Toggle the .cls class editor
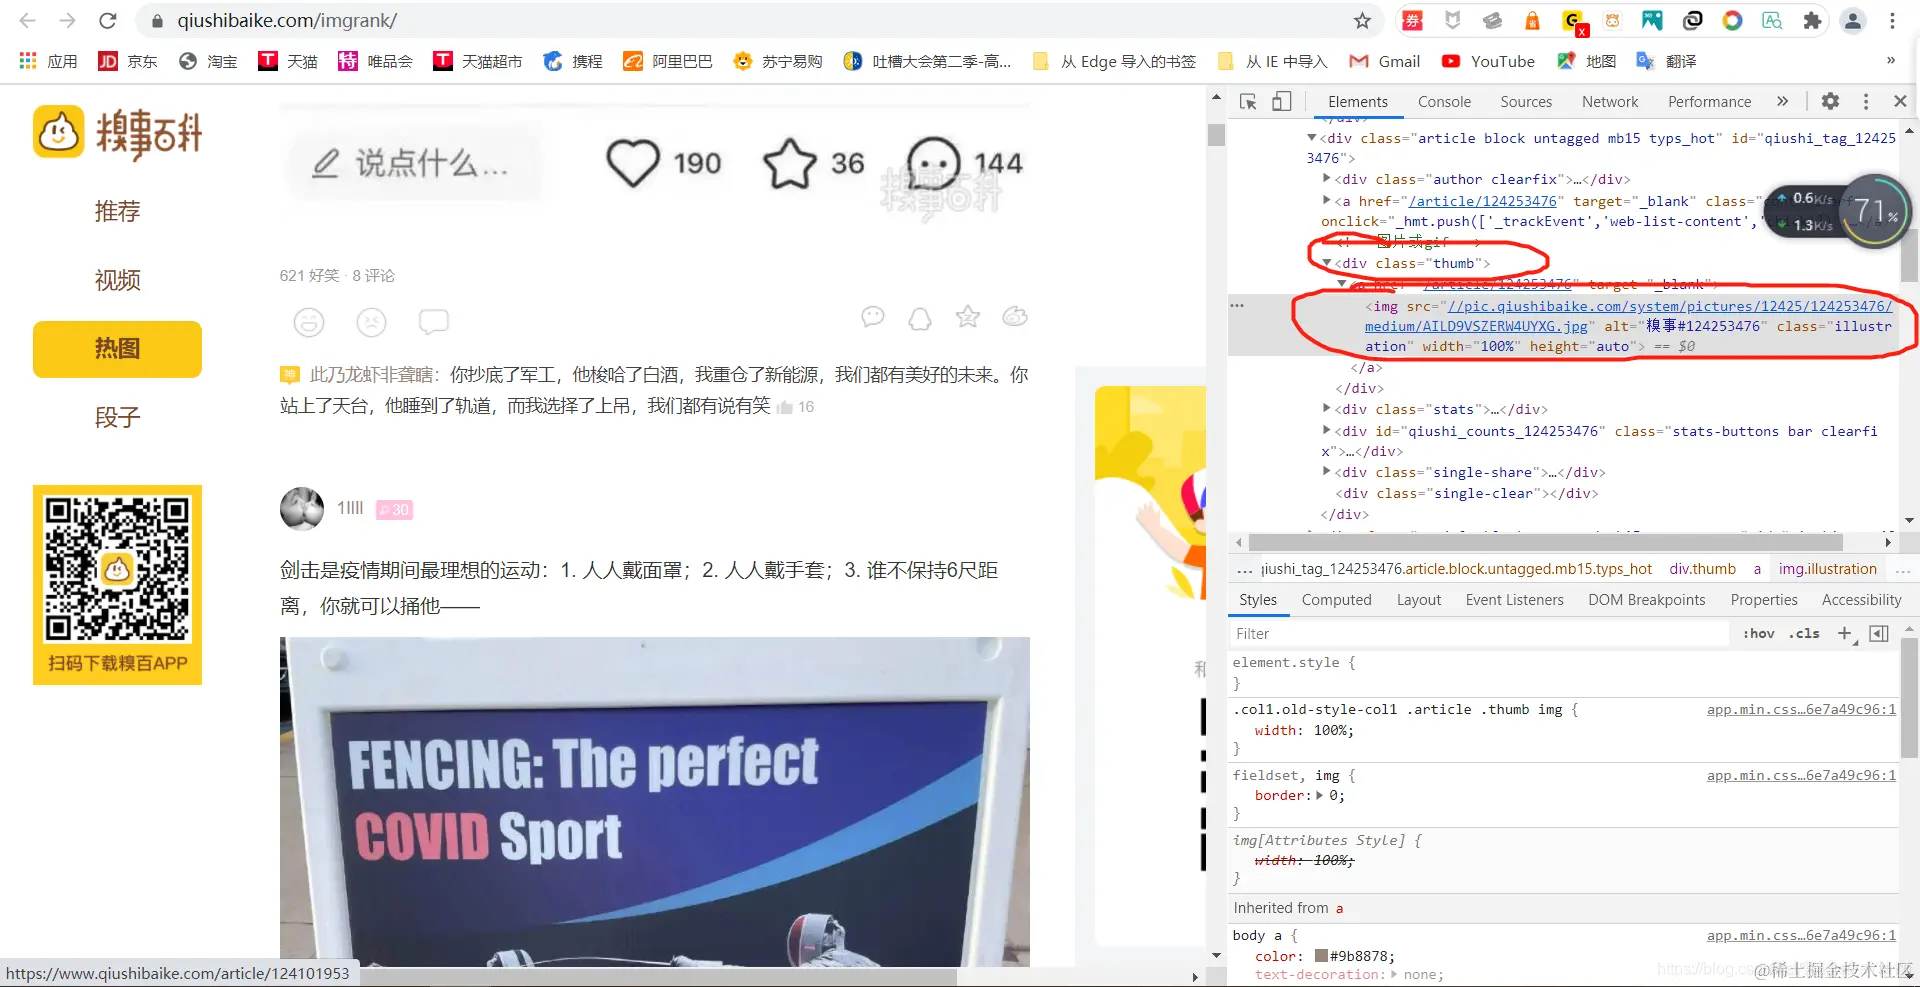 pyautogui.click(x=1804, y=633)
